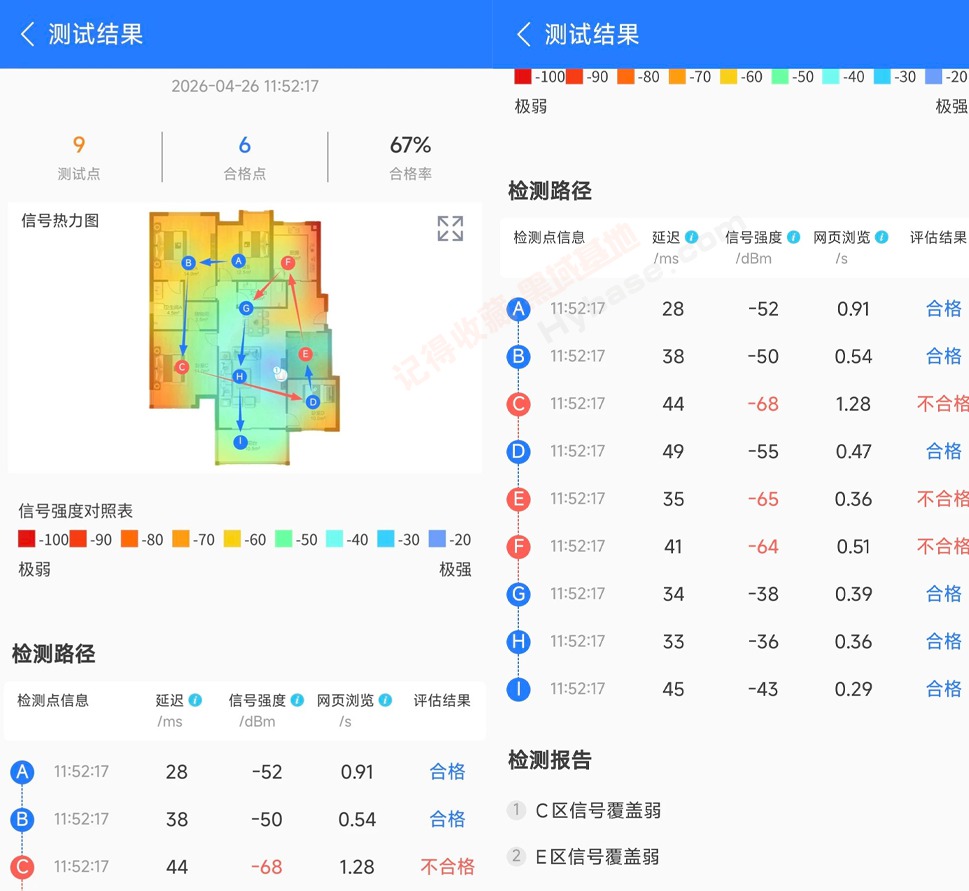Tap the blue D circle in the path list
Screen dimensions: 969x891
(x=518, y=451)
